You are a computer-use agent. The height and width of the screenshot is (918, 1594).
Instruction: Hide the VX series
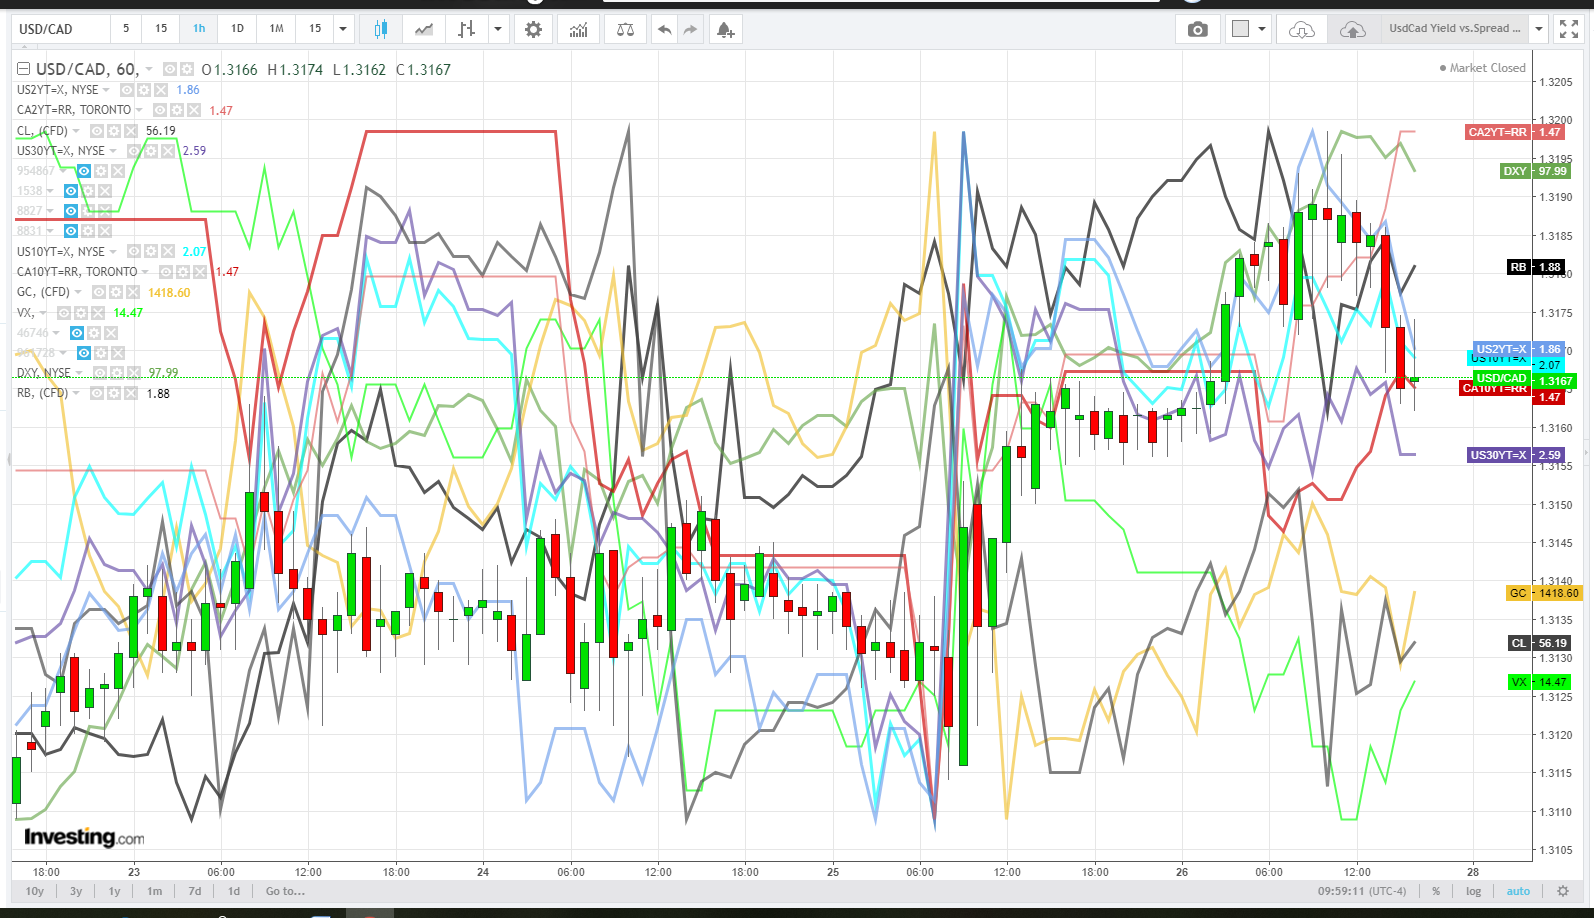(64, 313)
